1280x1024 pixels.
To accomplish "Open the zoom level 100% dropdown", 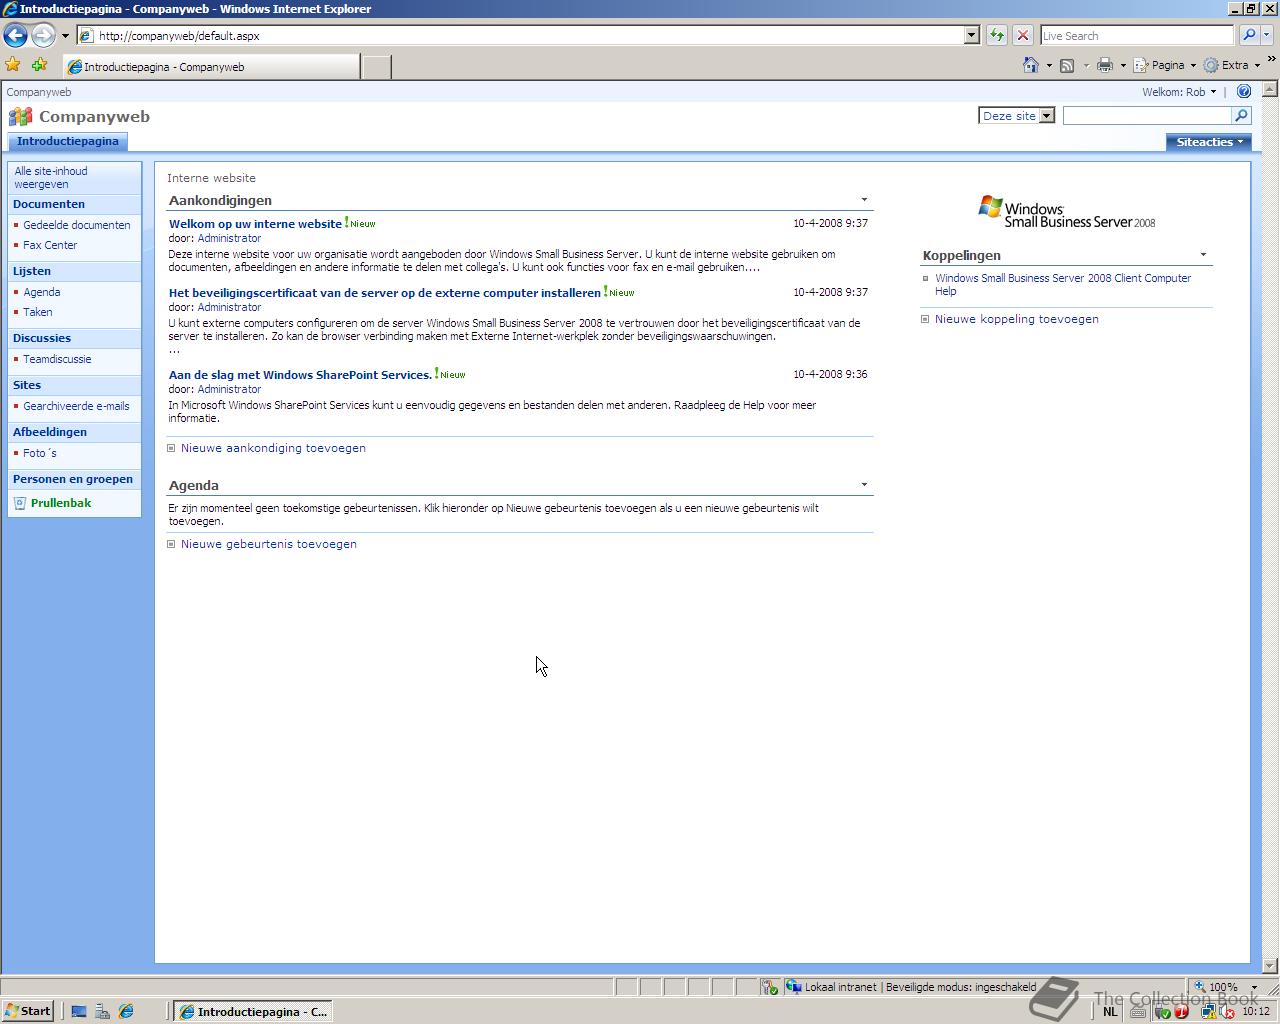I will coord(1254,987).
